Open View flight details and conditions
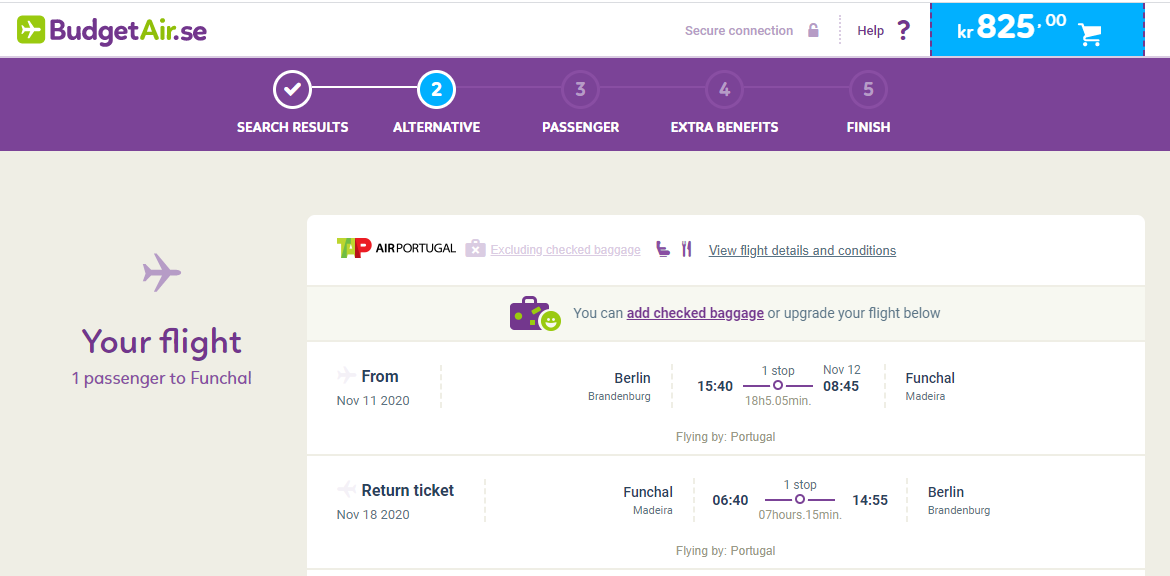Viewport: 1170px width, 576px height. point(802,251)
